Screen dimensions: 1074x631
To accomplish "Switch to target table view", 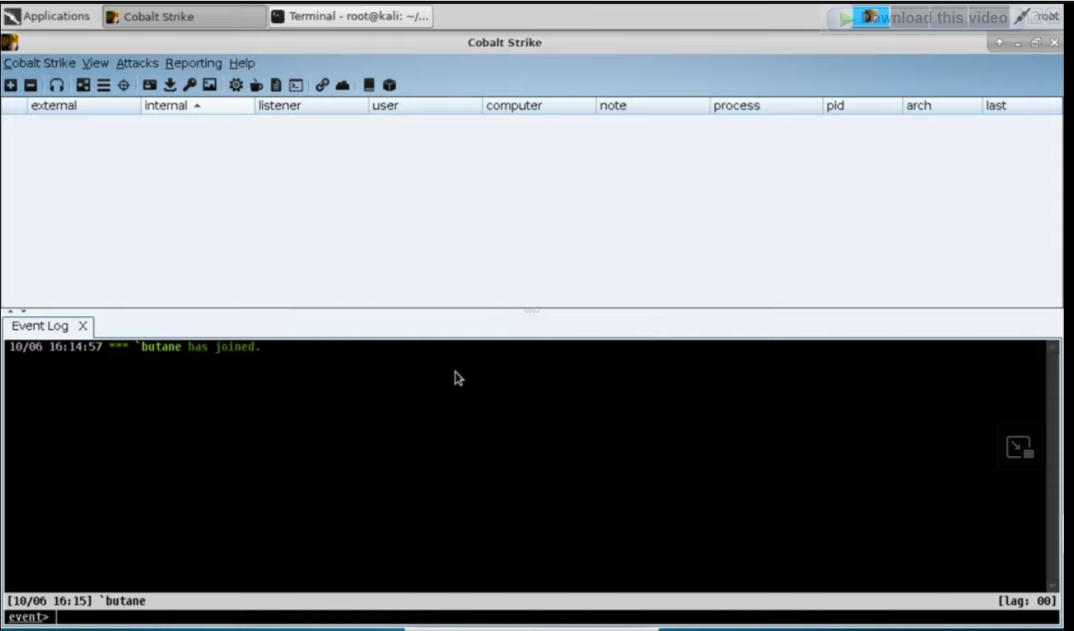I will point(123,86).
